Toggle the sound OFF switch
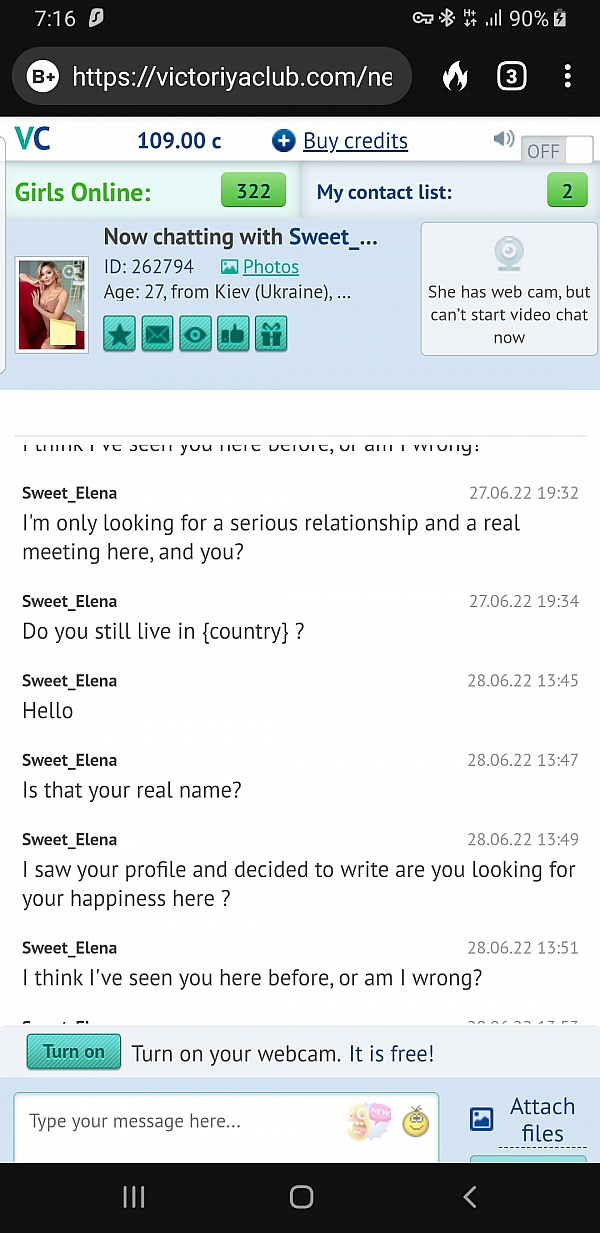The width and height of the screenshot is (600, 1233). tap(557, 151)
